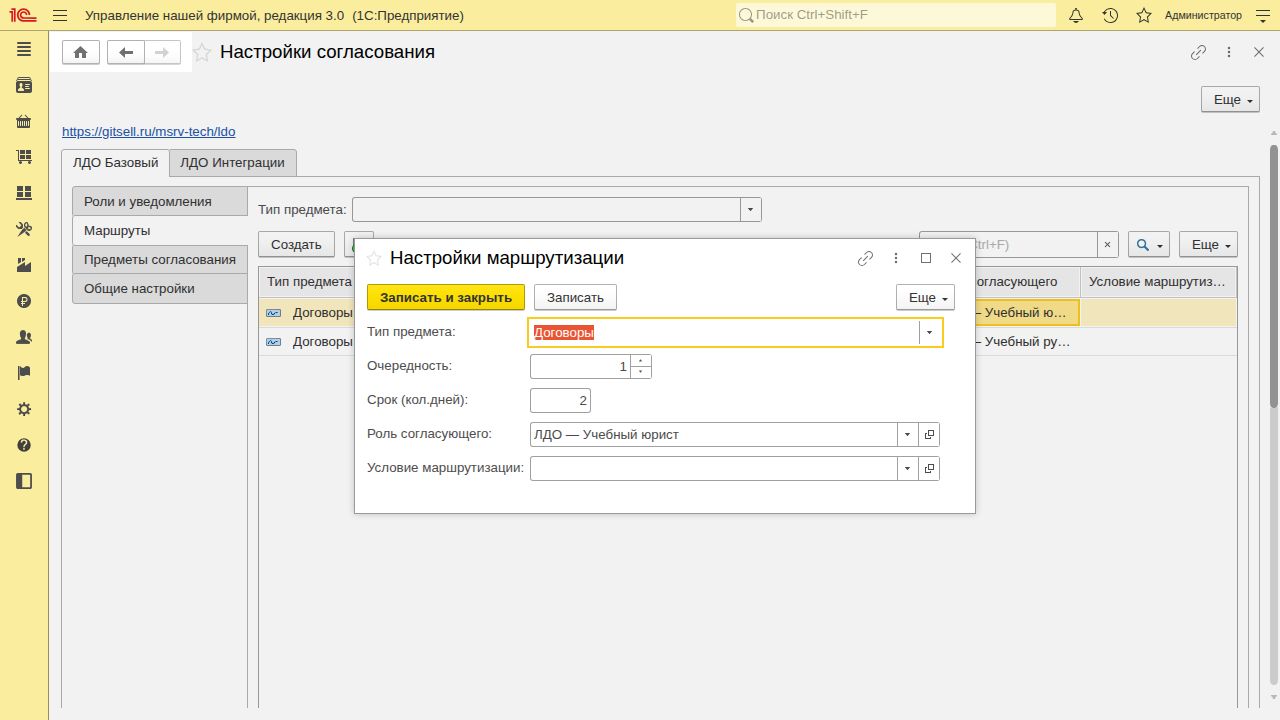This screenshot has width=1280, height=720.
Task: Open the gitsell.ru msrv-tech link
Action: pos(149,131)
